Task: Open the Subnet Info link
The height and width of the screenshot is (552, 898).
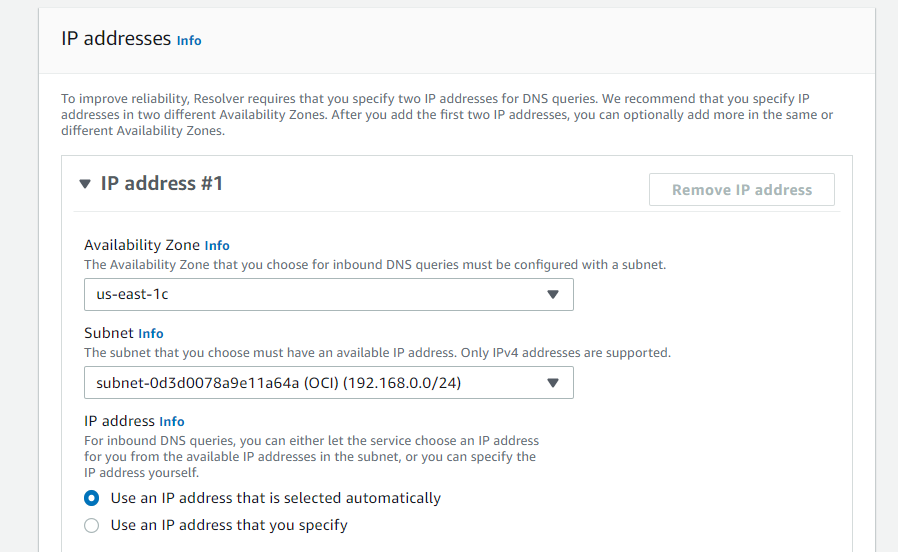Action: pos(151,333)
